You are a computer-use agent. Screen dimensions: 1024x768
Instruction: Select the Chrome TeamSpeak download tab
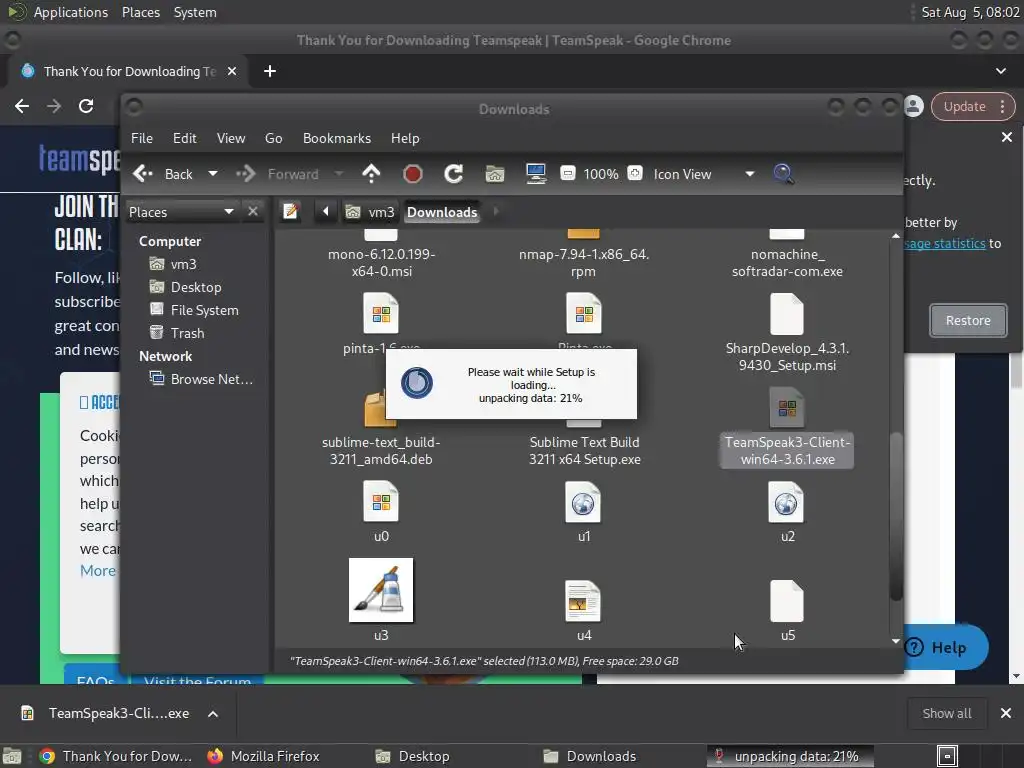[x=129, y=71]
